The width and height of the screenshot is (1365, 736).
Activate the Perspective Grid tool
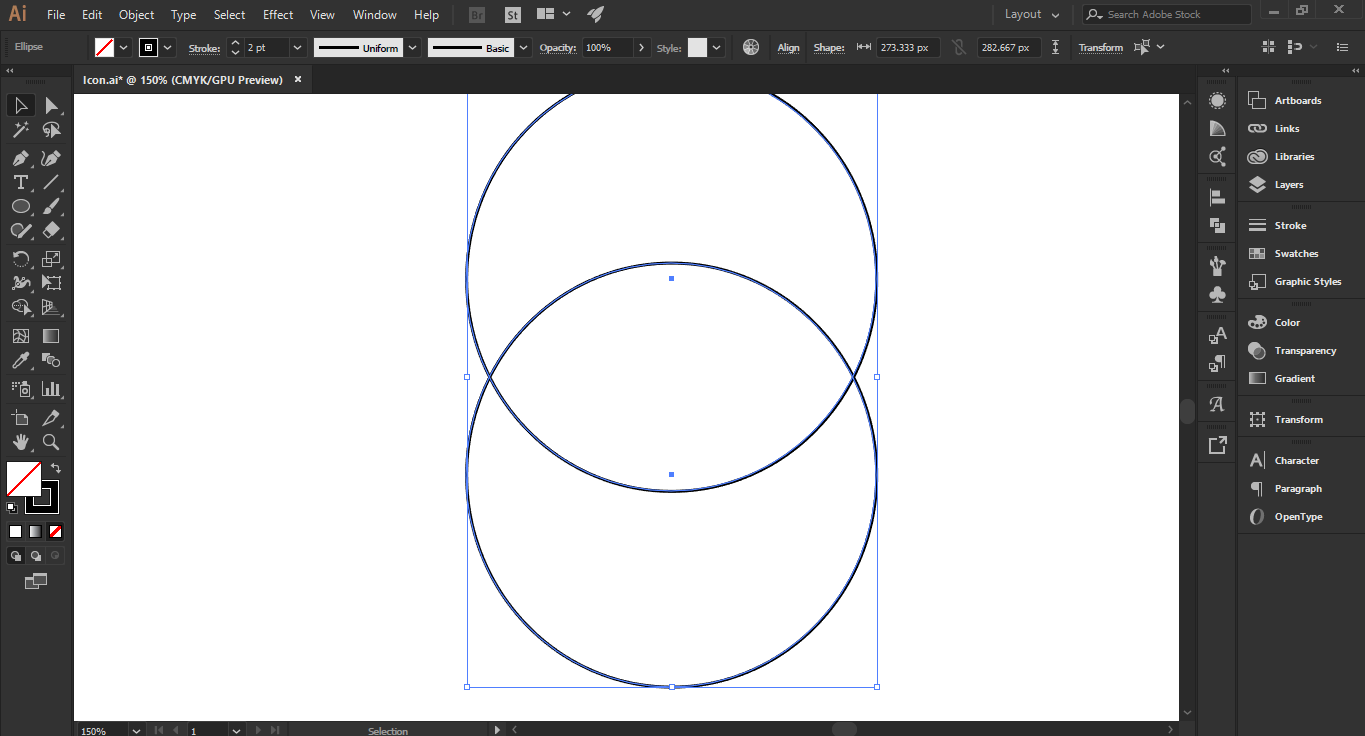51,307
